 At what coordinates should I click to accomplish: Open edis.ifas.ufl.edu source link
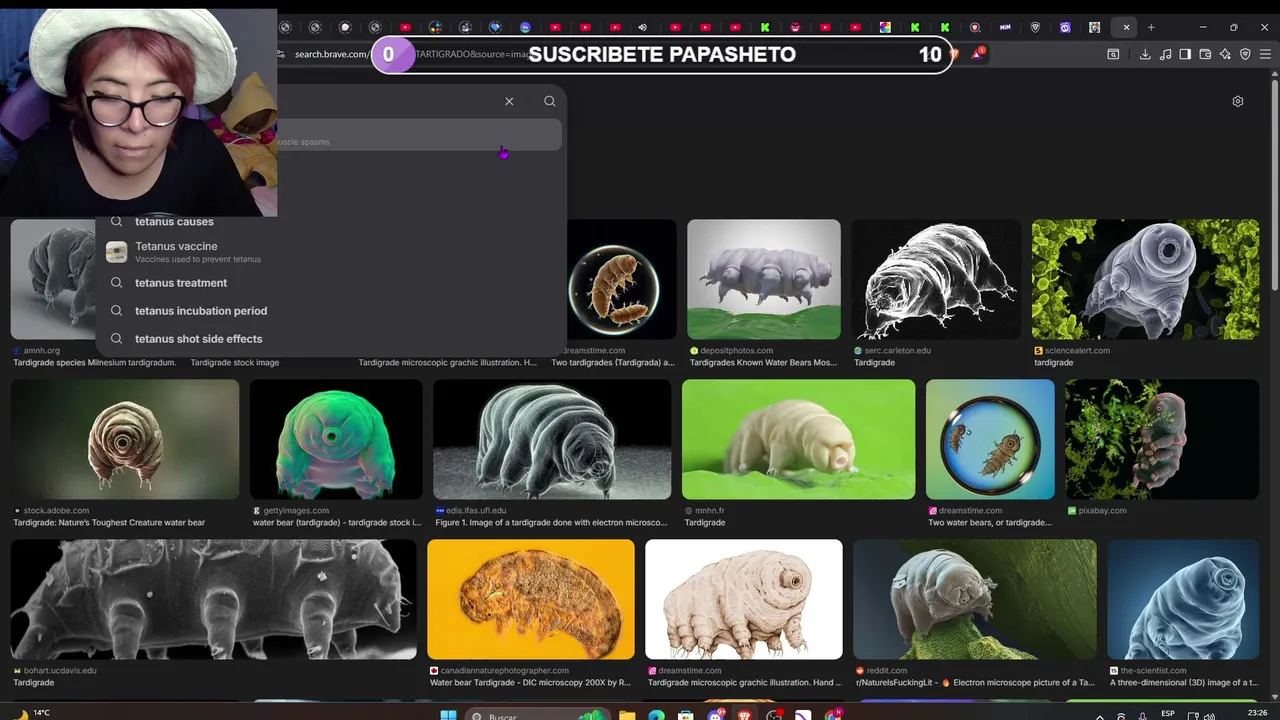pyautogui.click(x=476, y=511)
